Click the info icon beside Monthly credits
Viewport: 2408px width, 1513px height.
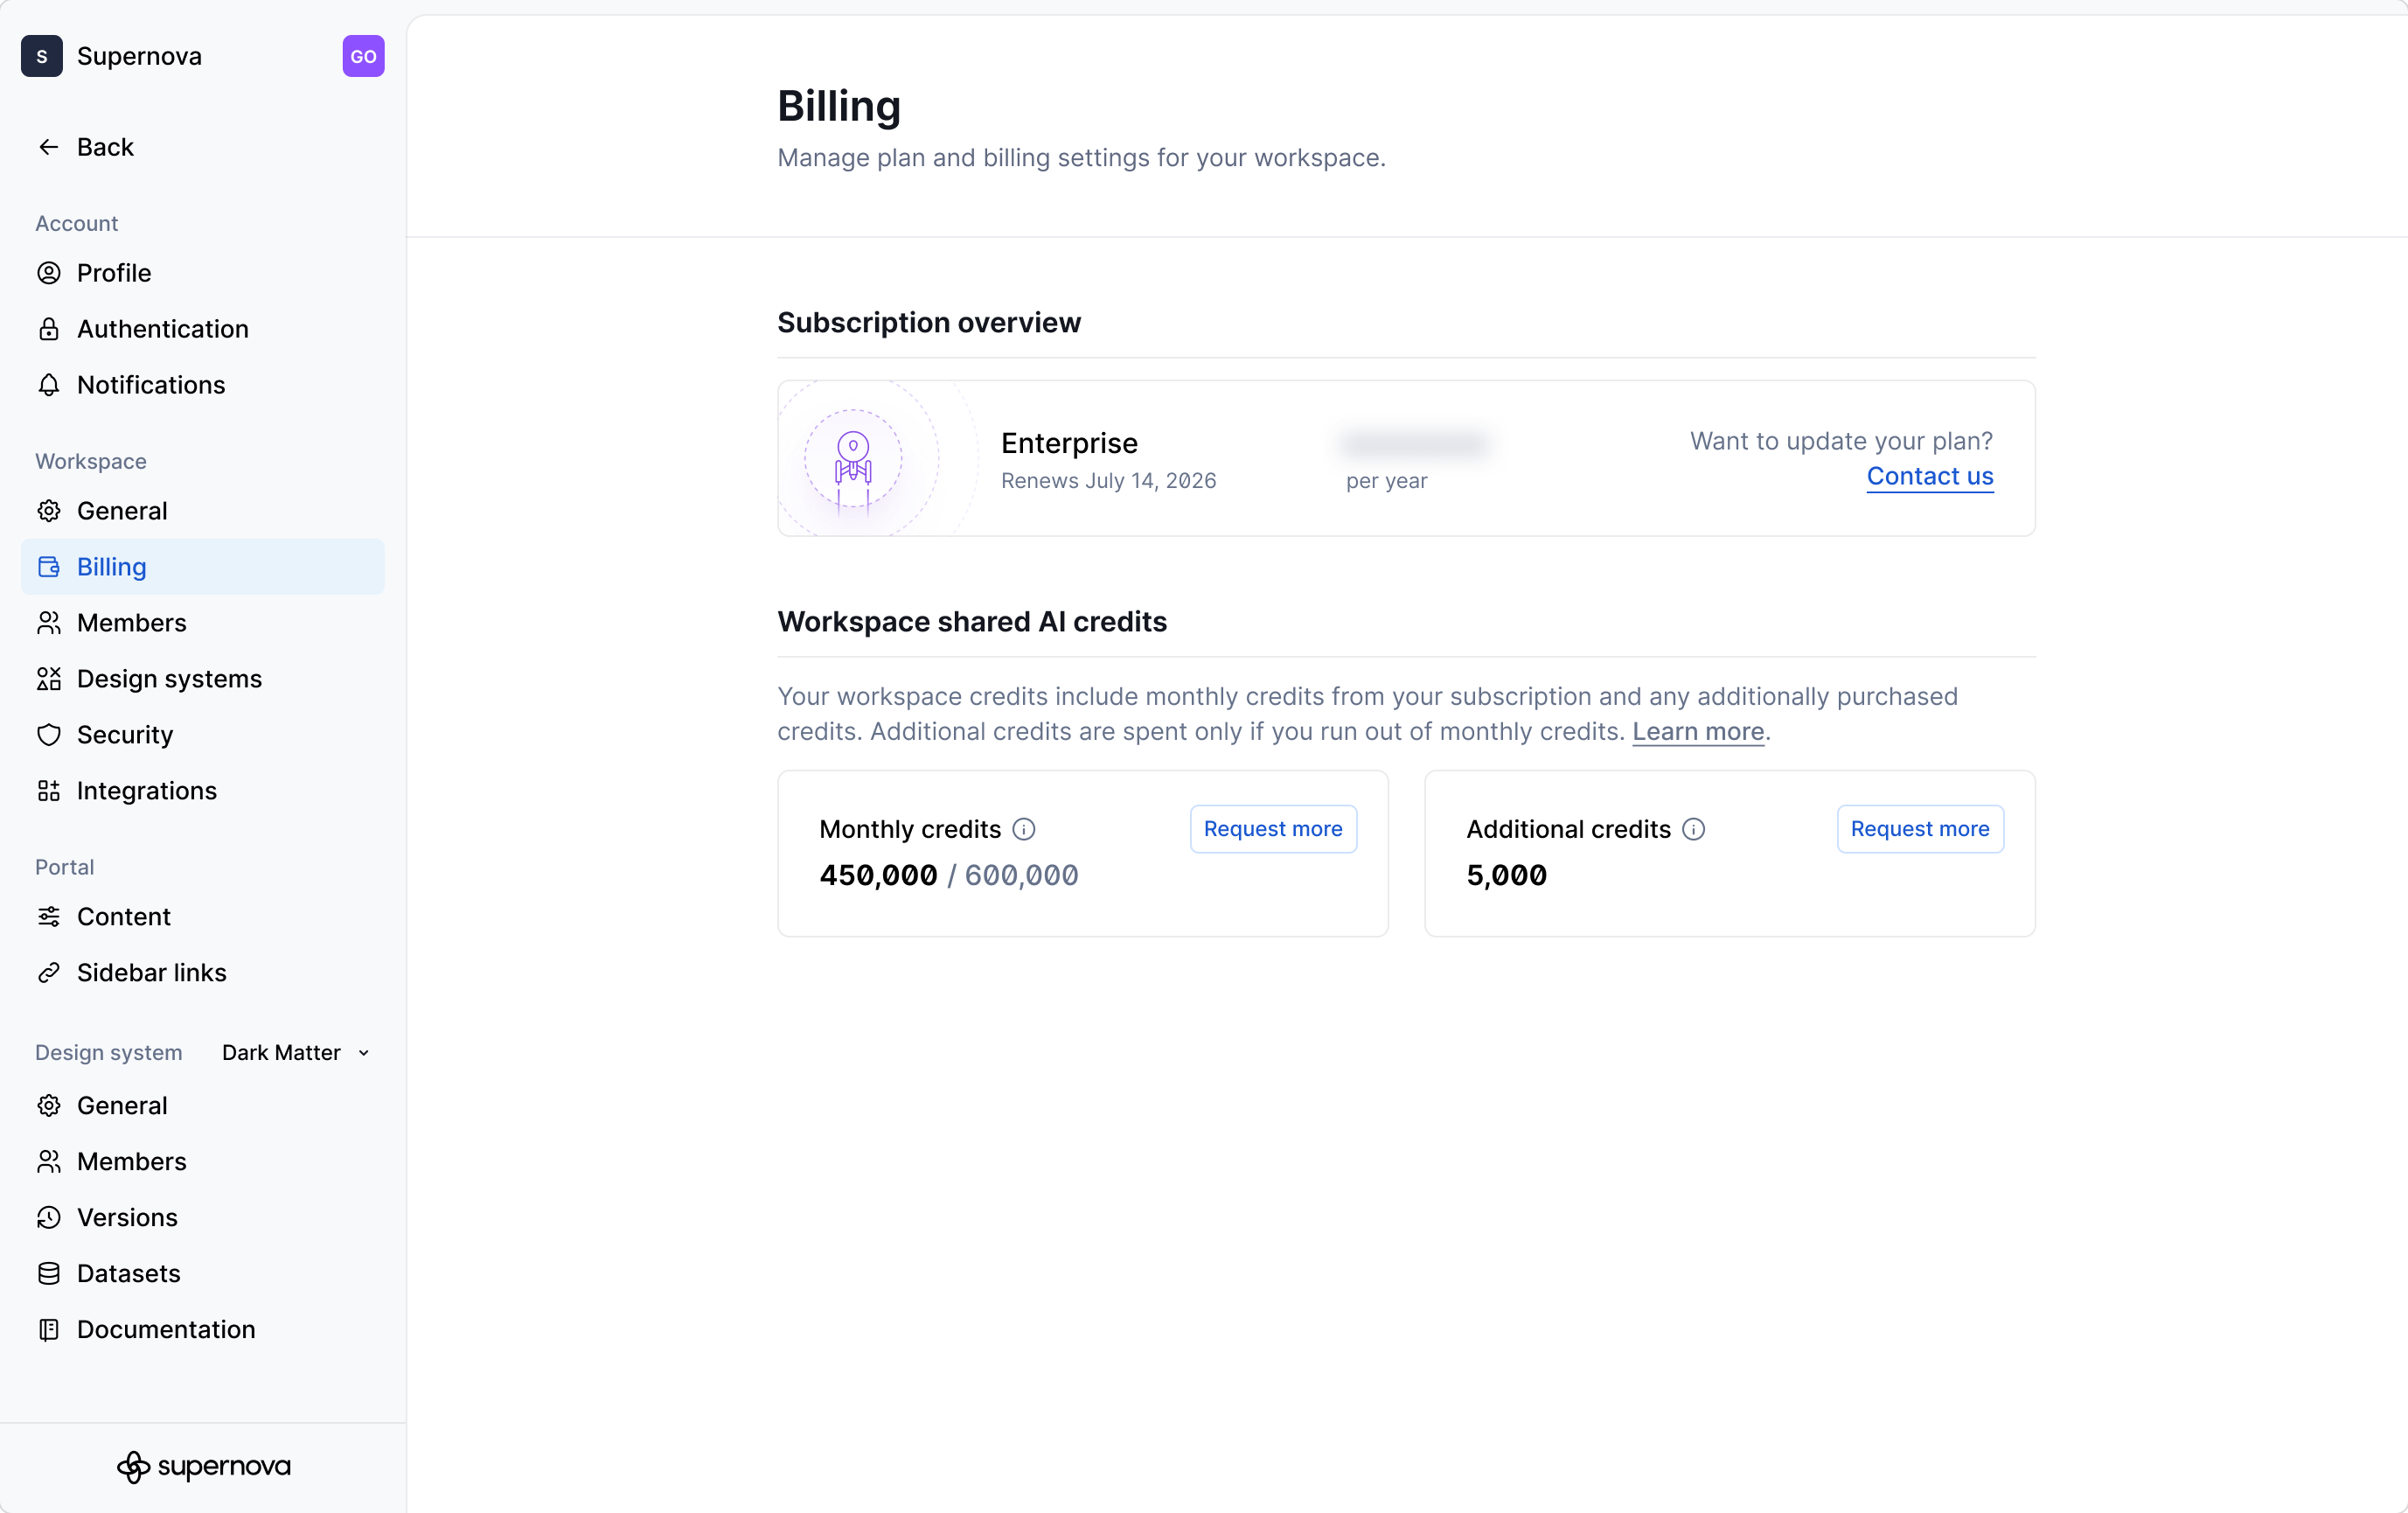coord(1024,829)
